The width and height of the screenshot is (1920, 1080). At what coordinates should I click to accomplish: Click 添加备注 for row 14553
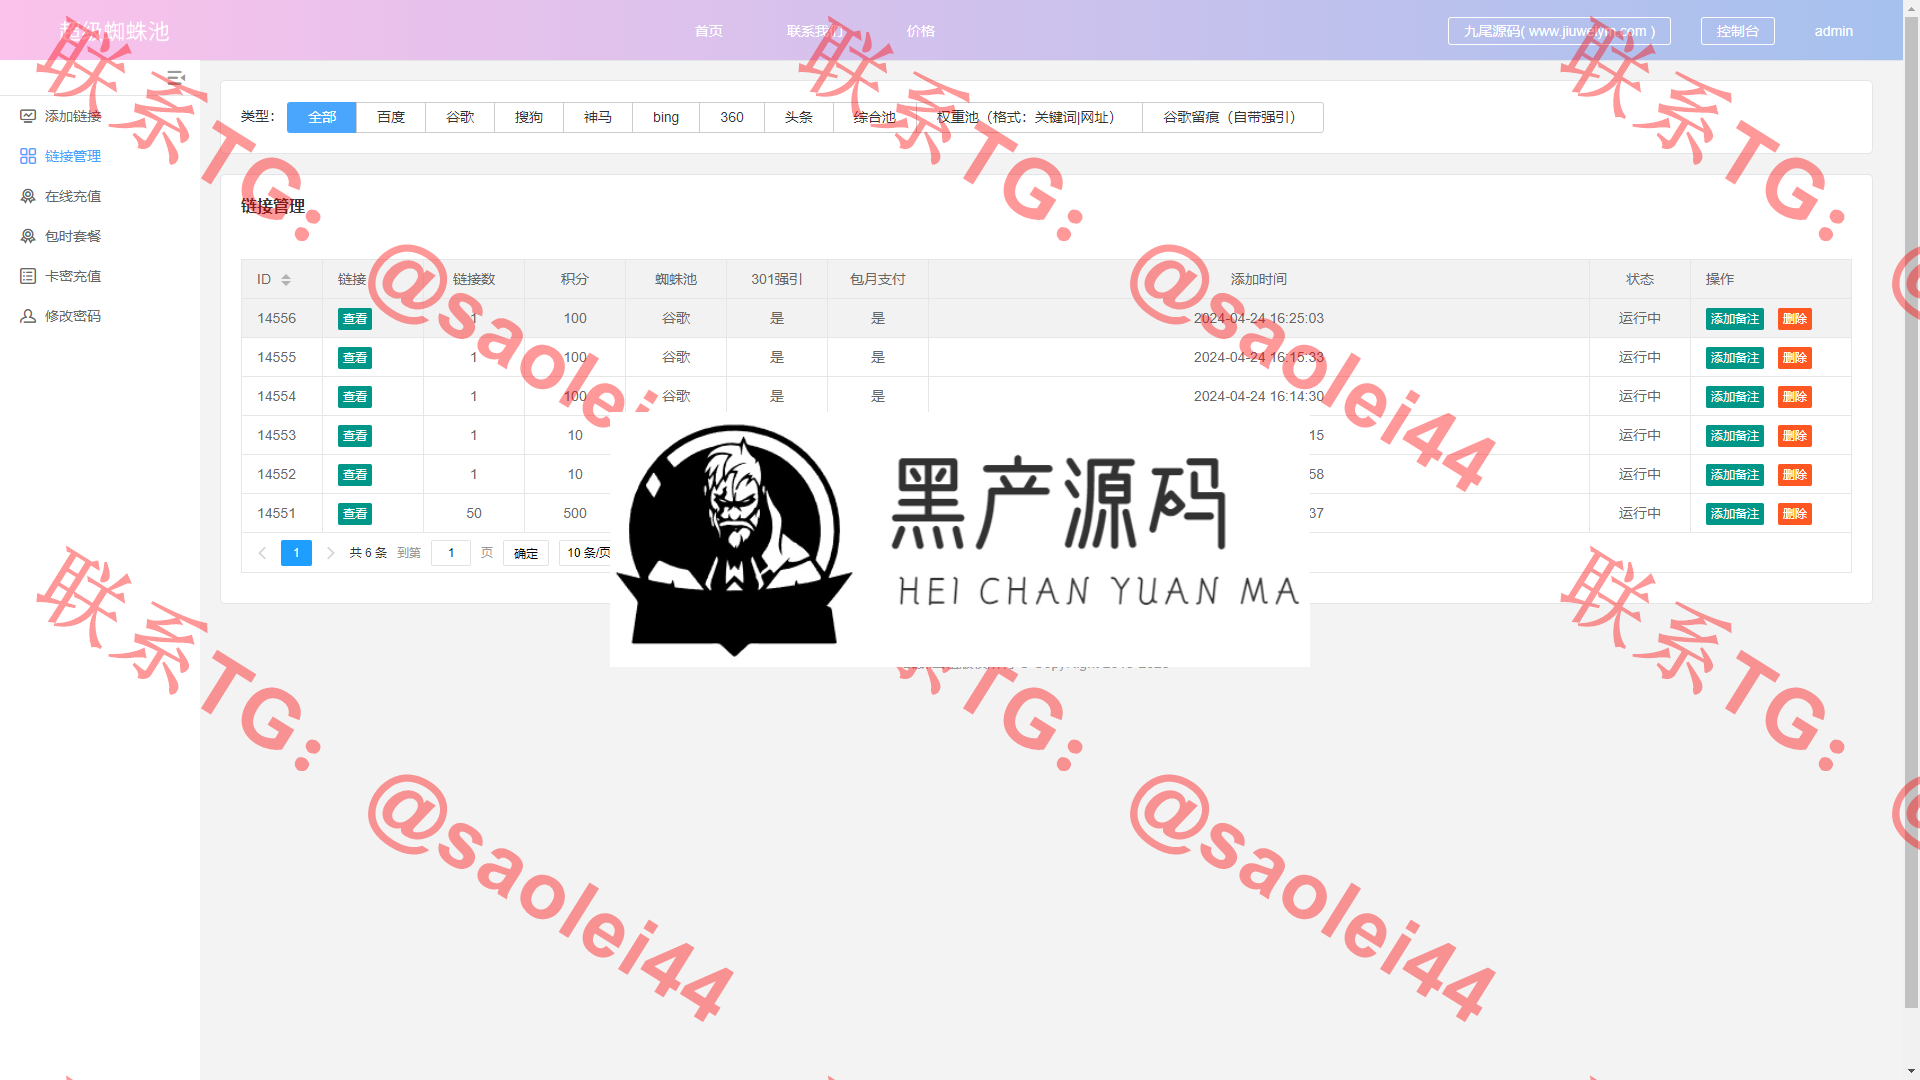click(1735, 436)
